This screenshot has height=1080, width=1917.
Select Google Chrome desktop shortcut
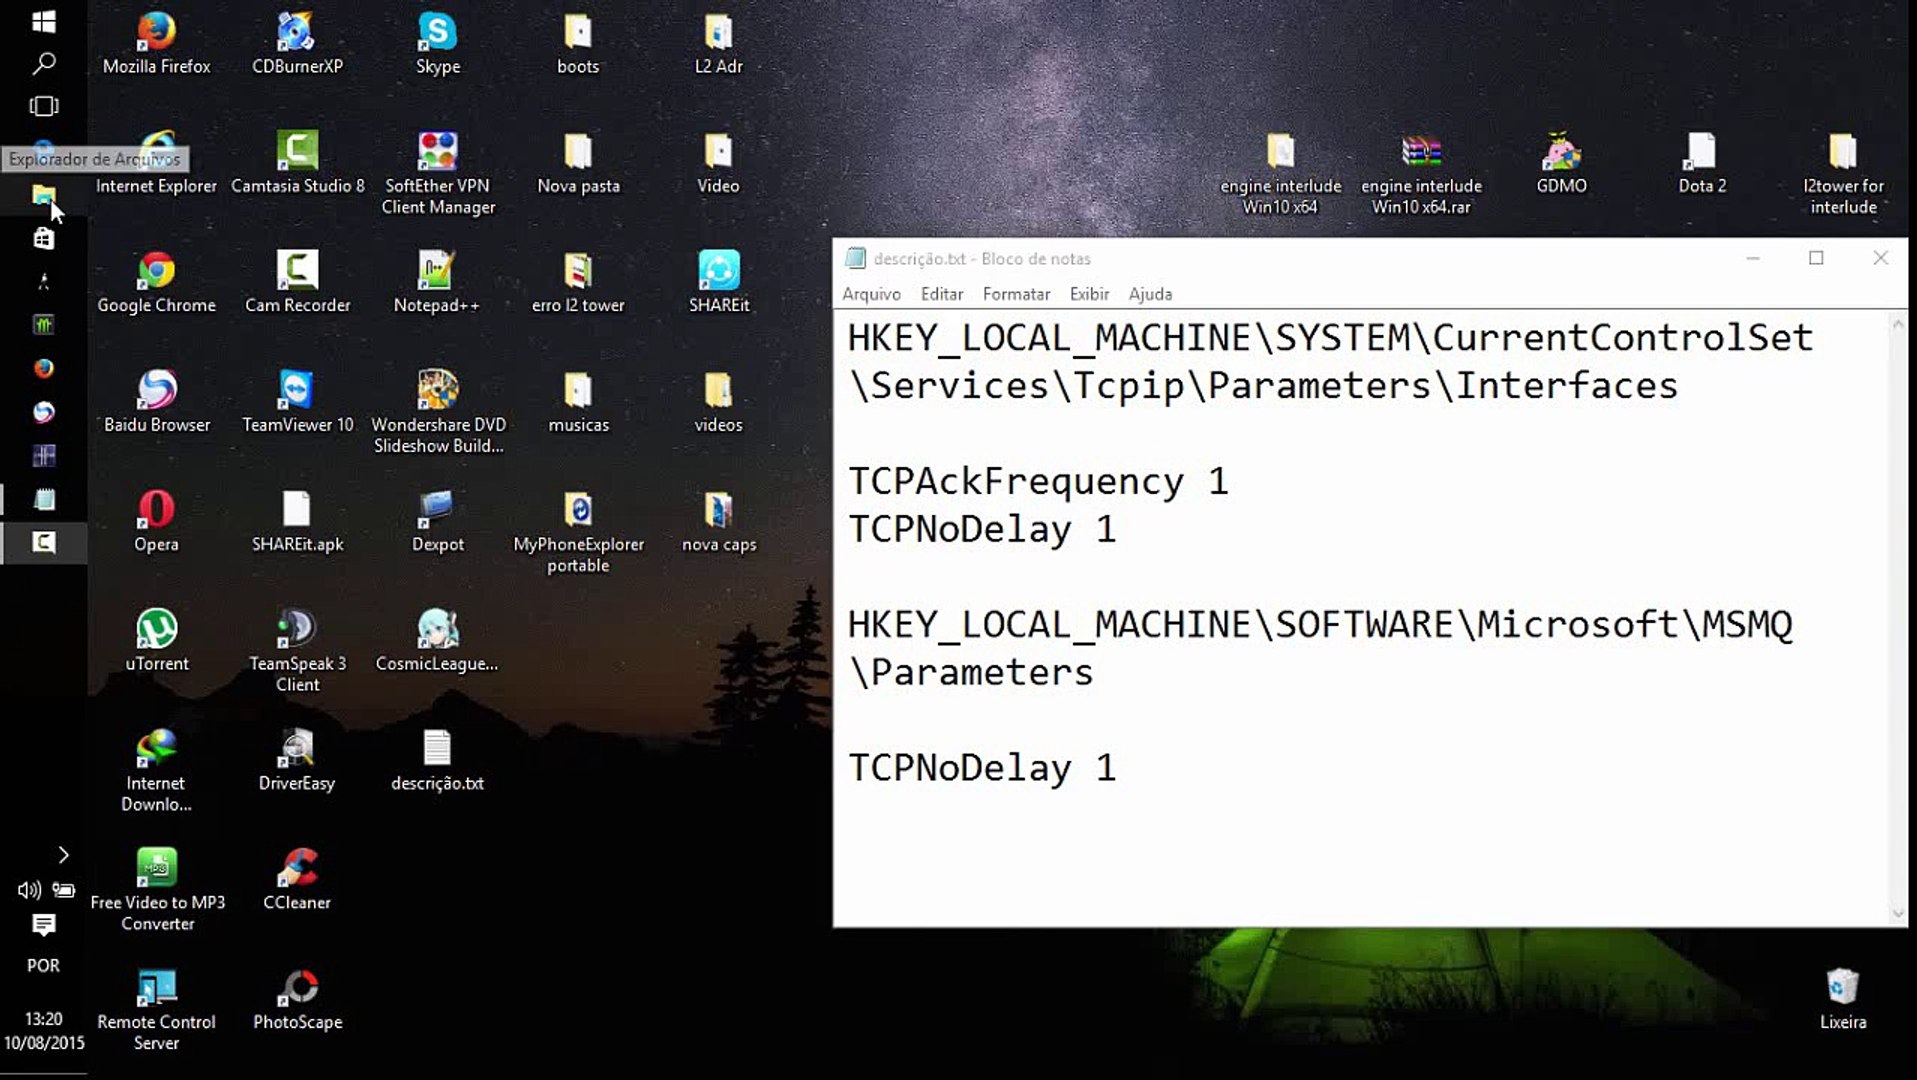(156, 283)
